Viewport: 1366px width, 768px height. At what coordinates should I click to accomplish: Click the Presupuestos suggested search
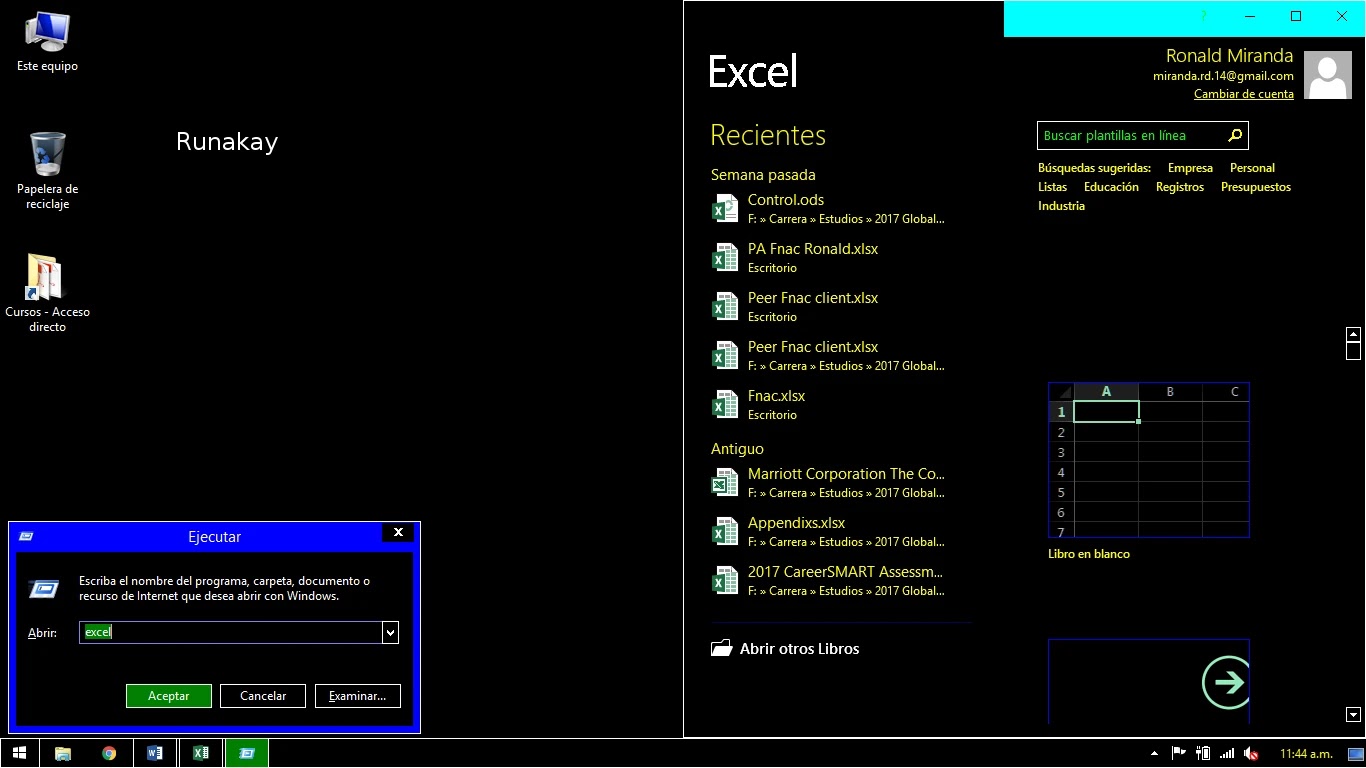[1256, 187]
